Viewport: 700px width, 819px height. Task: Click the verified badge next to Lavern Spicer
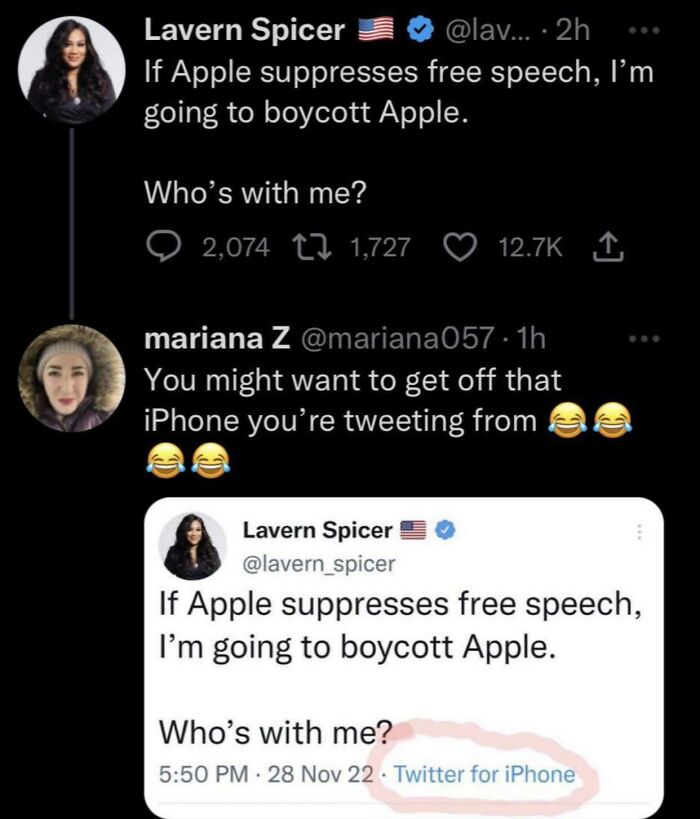[x=419, y=31]
